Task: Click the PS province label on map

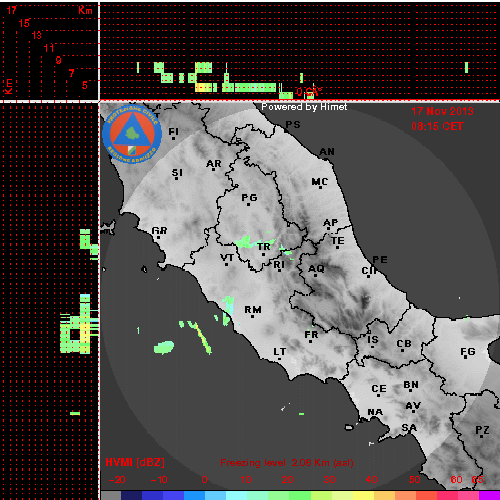Action: (293, 124)
